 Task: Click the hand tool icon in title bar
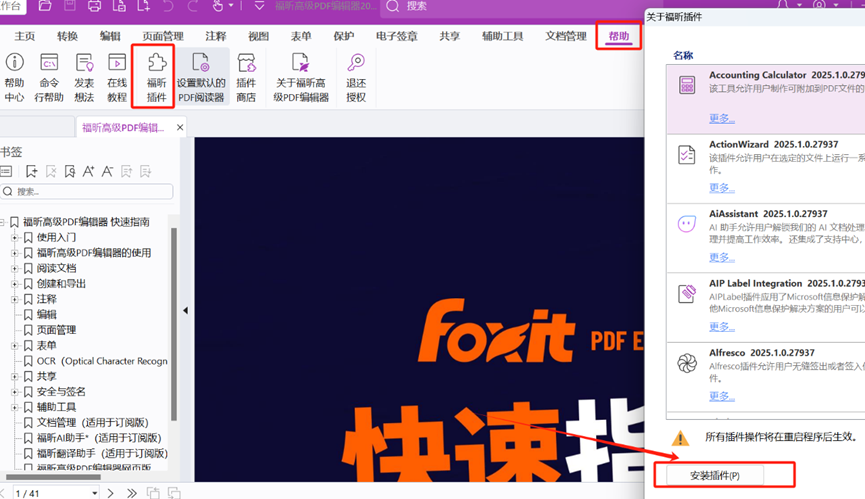click(218, 6)
